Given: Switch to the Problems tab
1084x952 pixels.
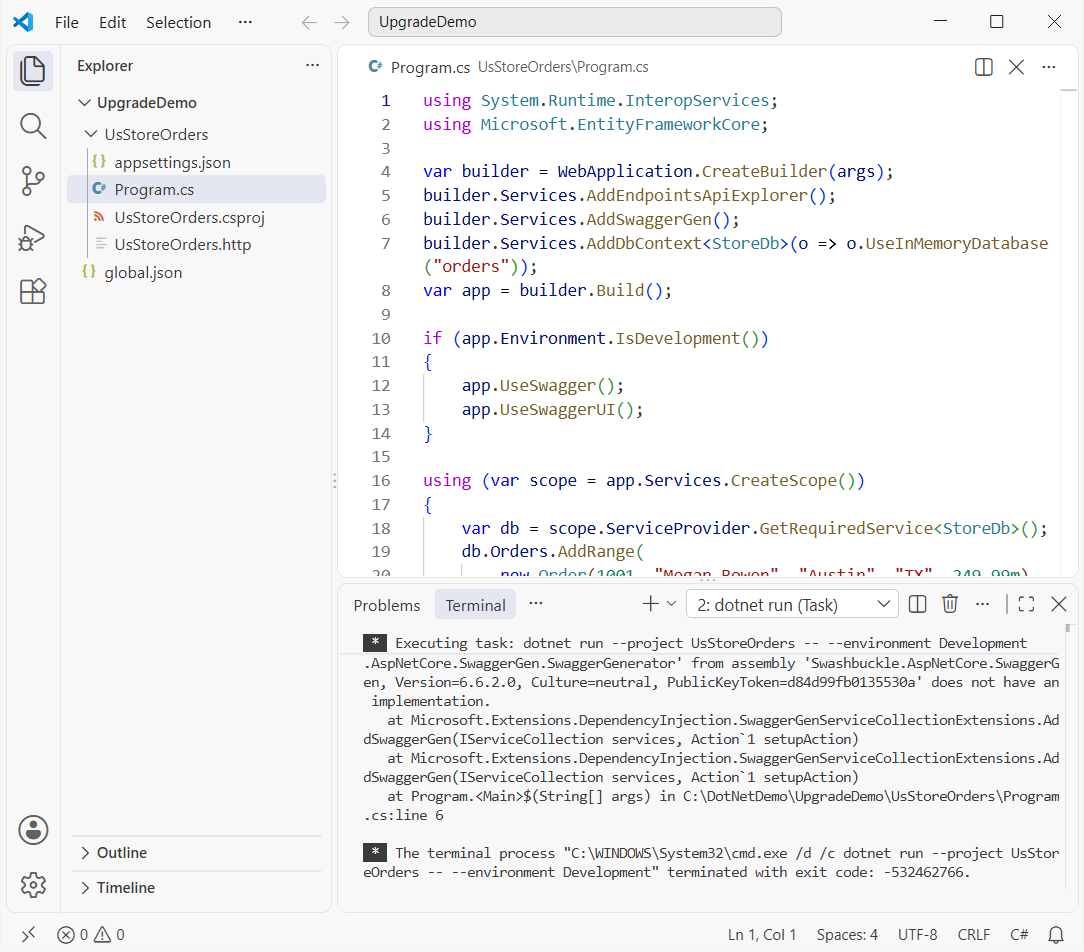Looking at the screenshot, I should 386,606.
